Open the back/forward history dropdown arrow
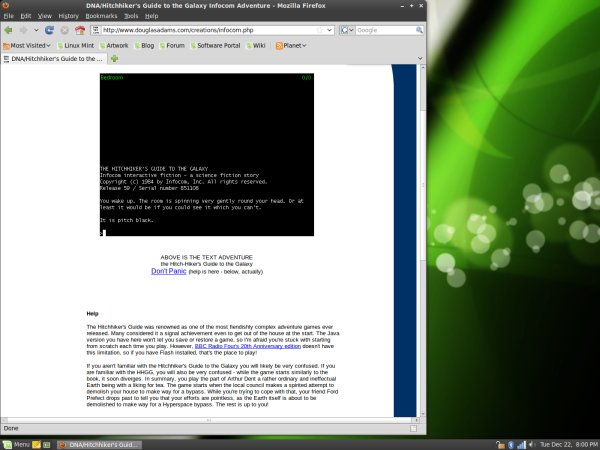Image resolution: width=600 pixels, height=450 pixels. point(36,30)
